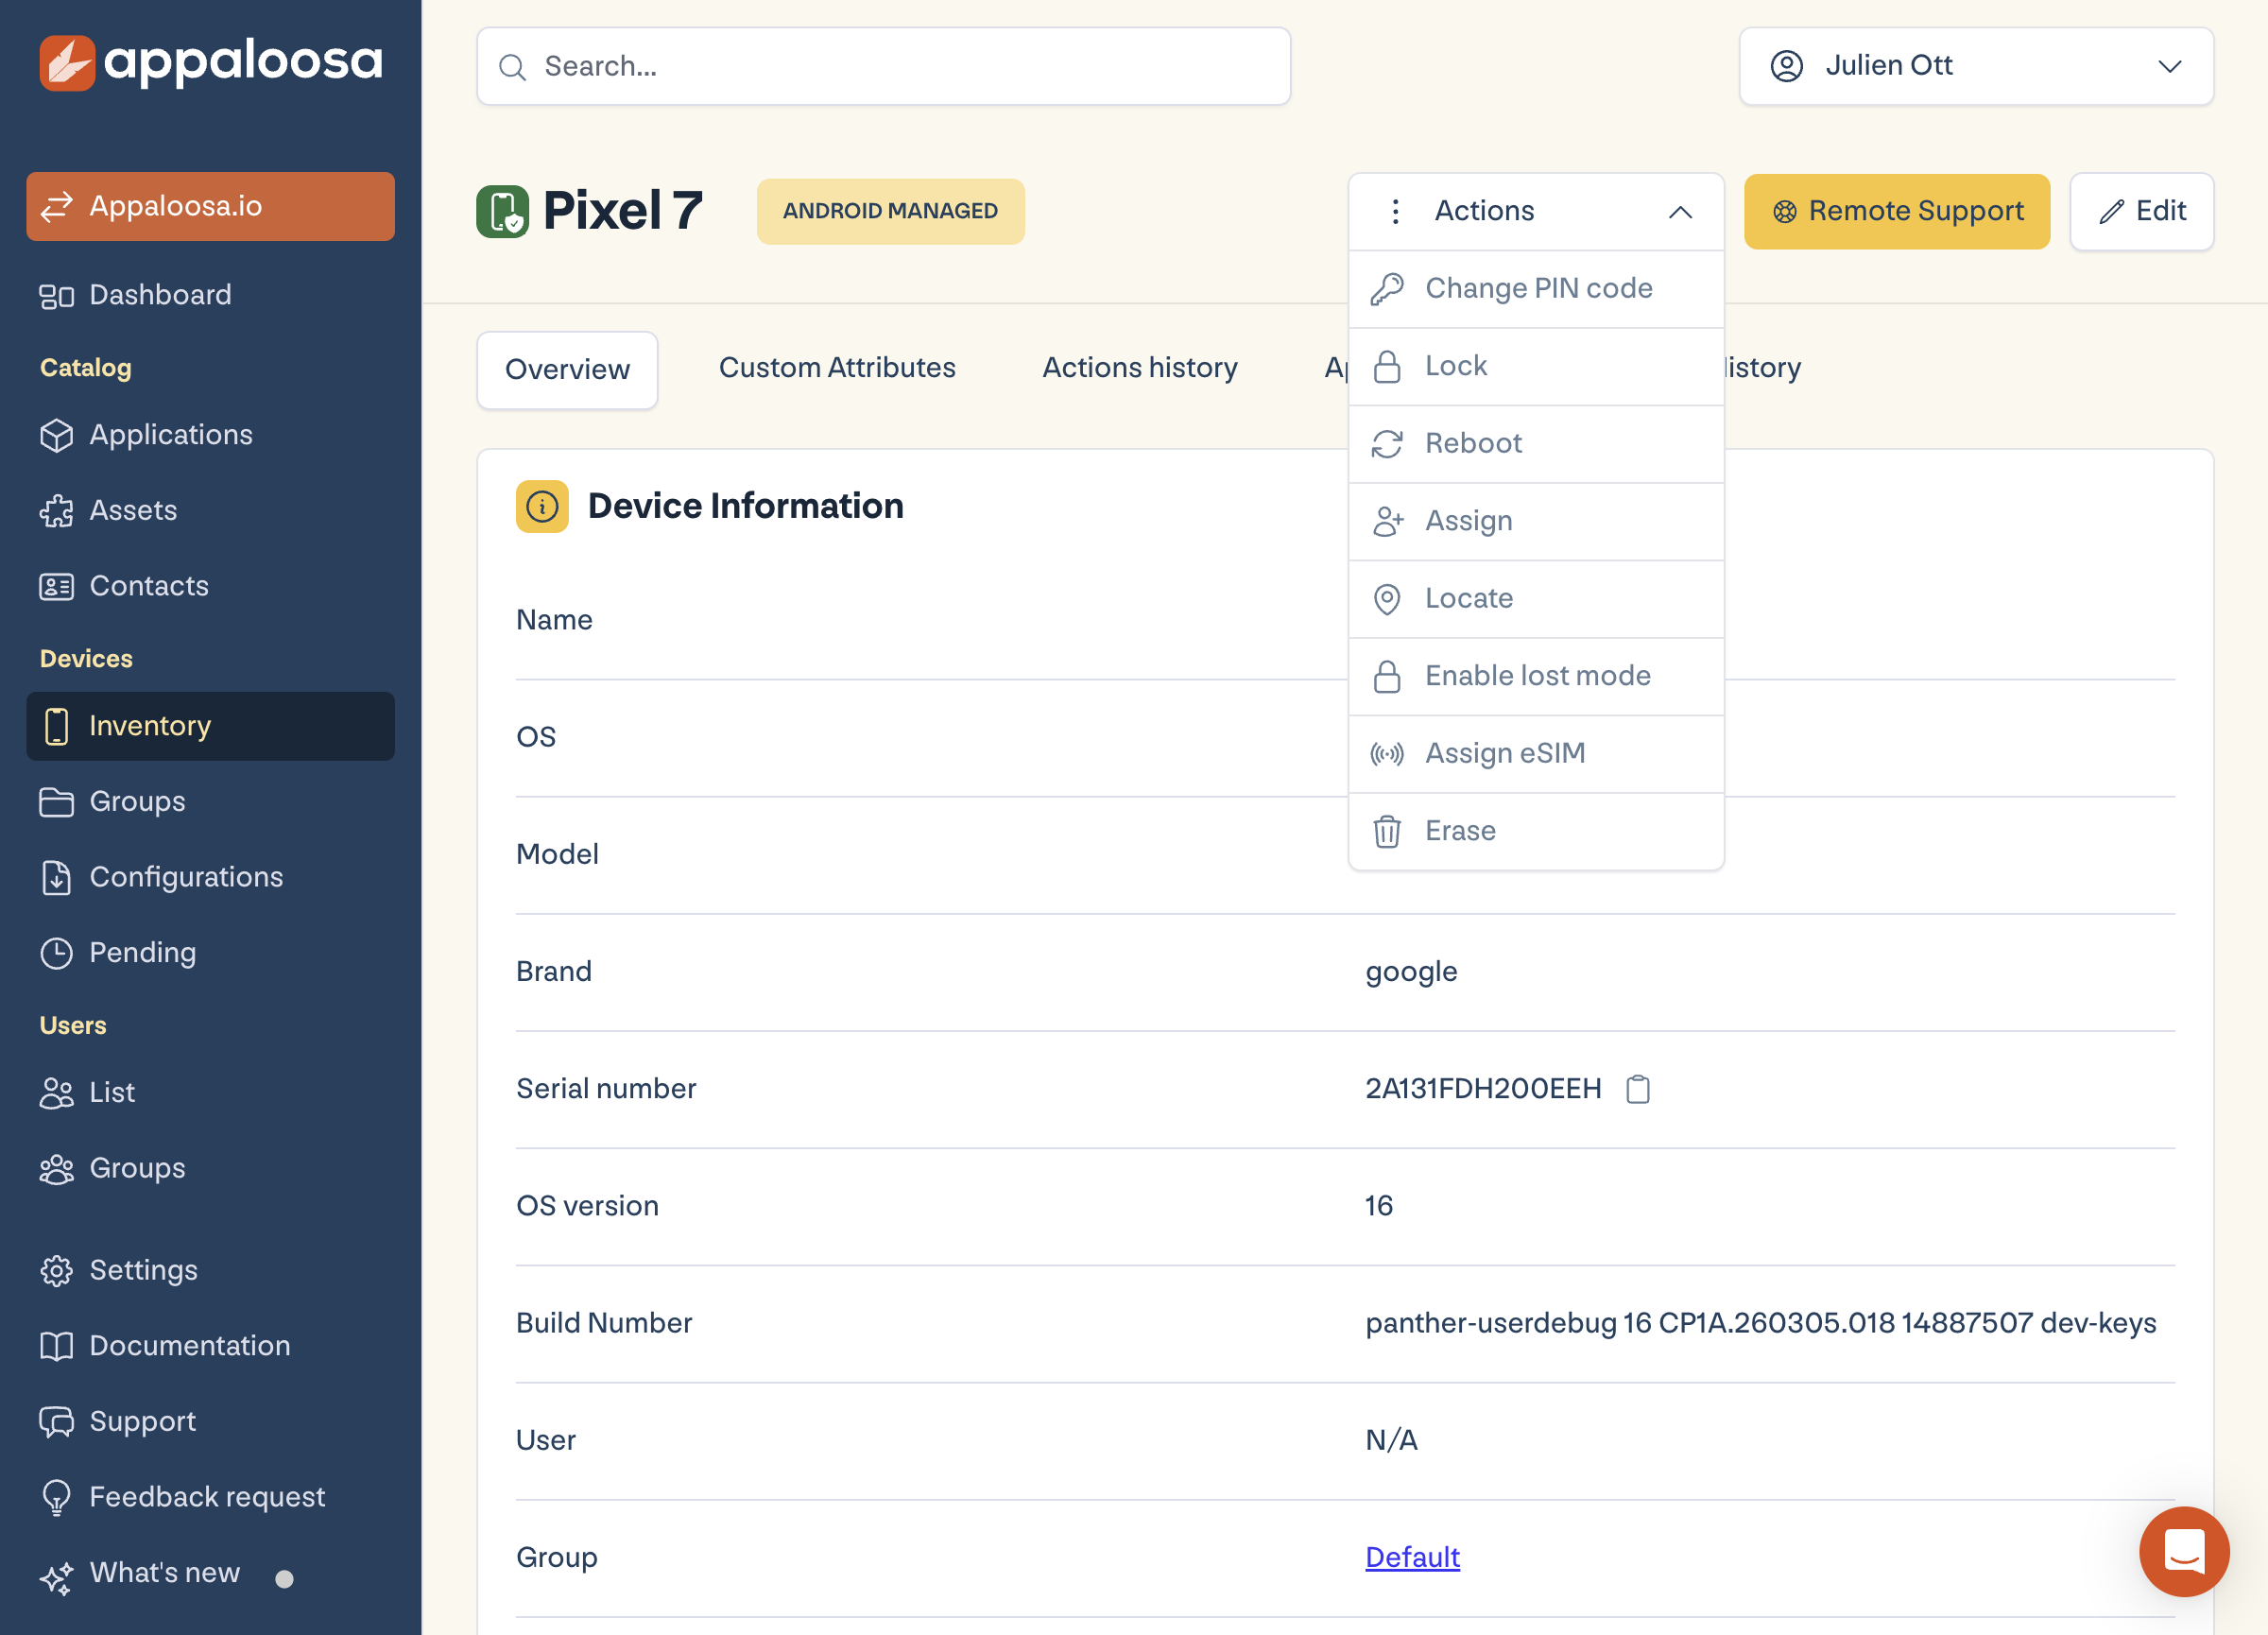Focus the Search input field
The height and width of the screenshot is (1635, 2268).
click(884, 66)
